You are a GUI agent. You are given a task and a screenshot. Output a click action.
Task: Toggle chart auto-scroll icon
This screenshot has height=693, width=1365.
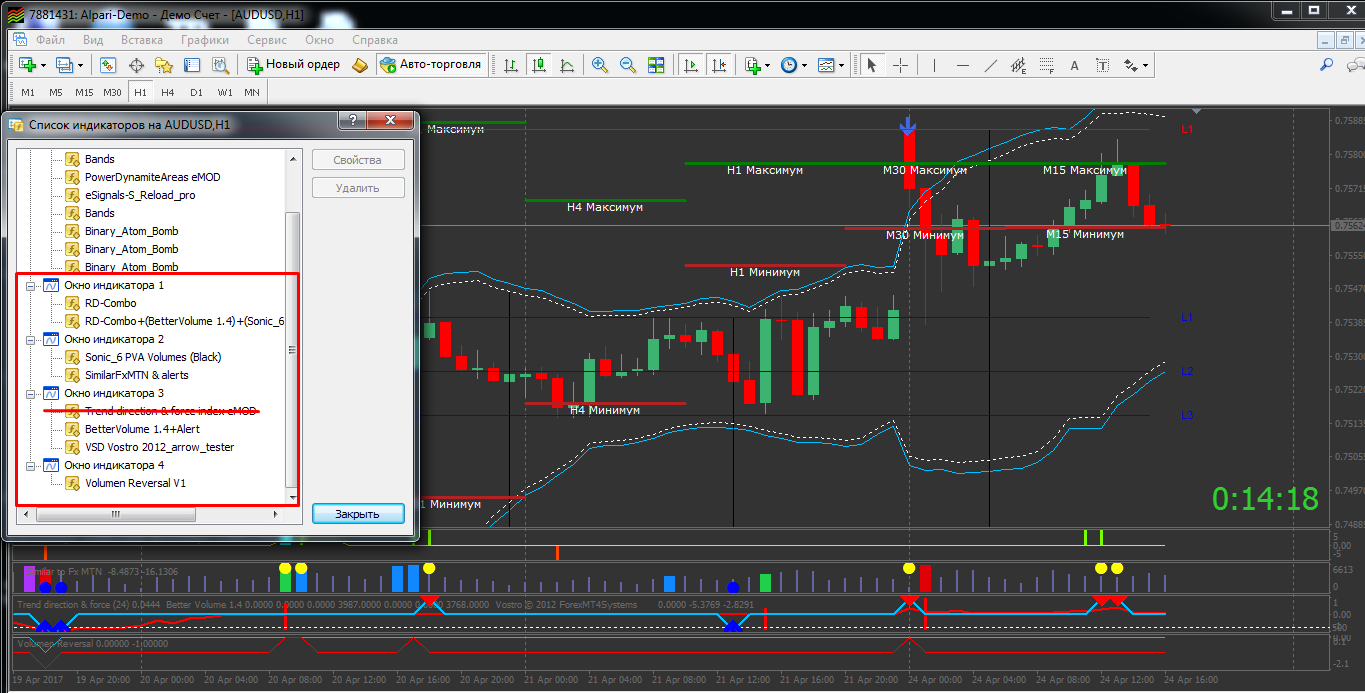point(691,65)
